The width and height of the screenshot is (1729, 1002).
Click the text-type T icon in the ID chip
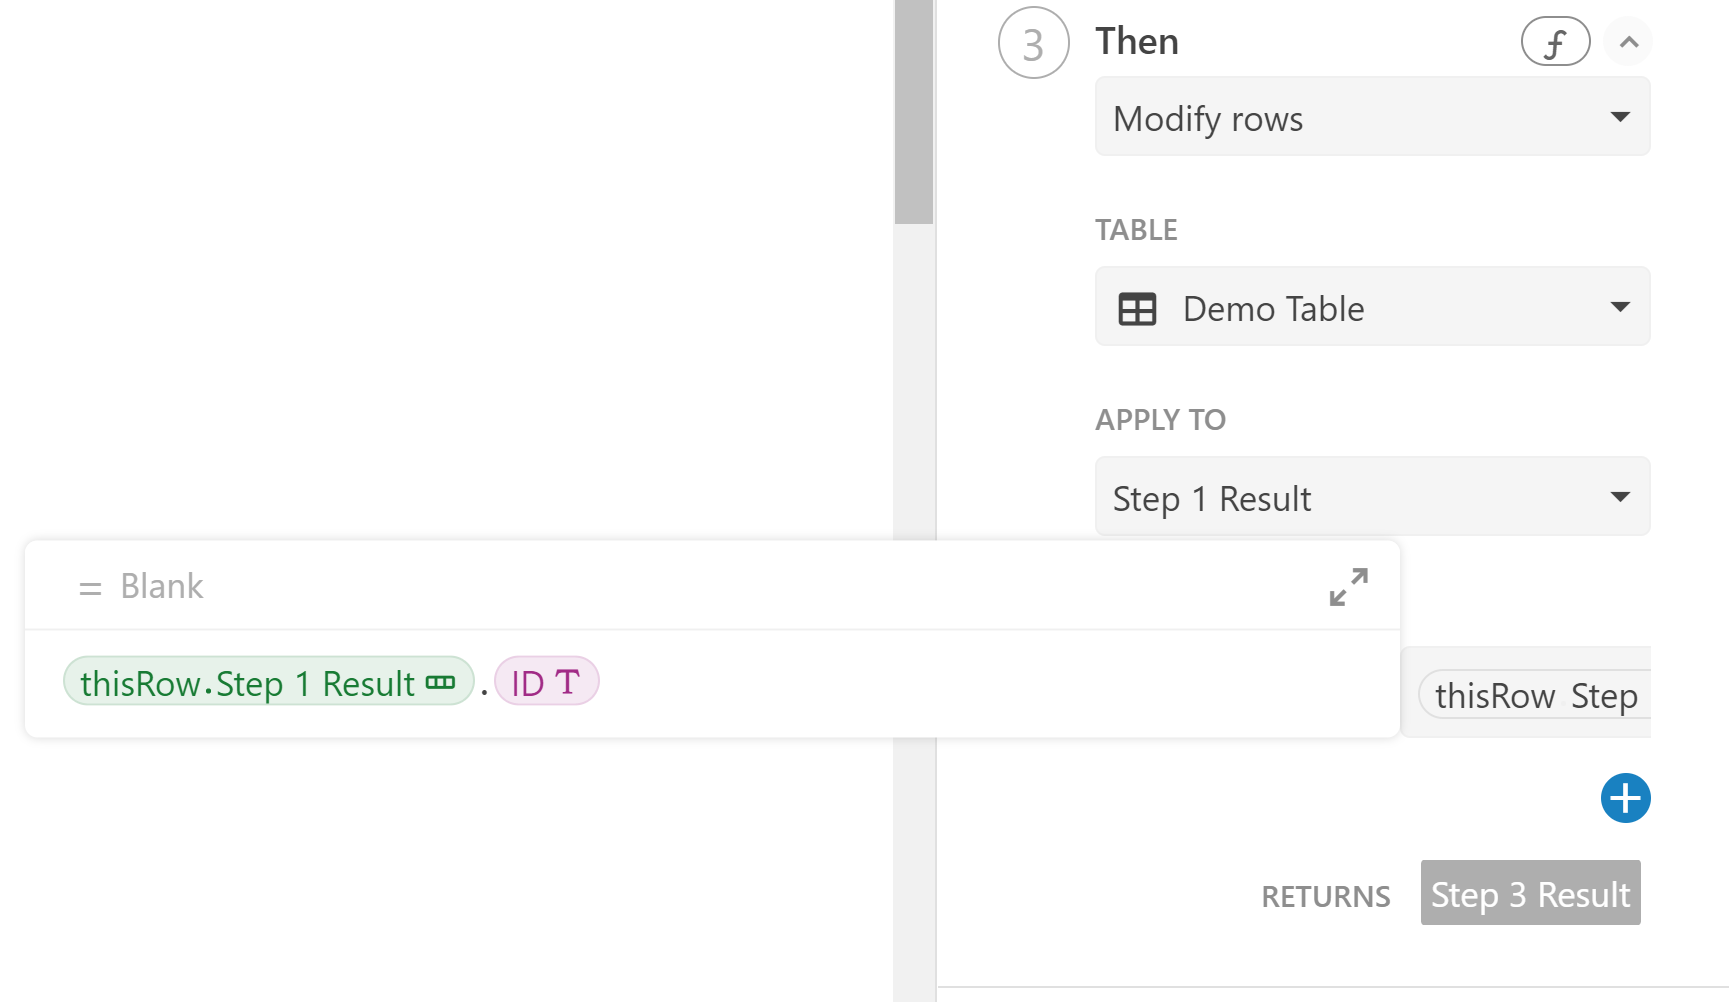[568, 682]
